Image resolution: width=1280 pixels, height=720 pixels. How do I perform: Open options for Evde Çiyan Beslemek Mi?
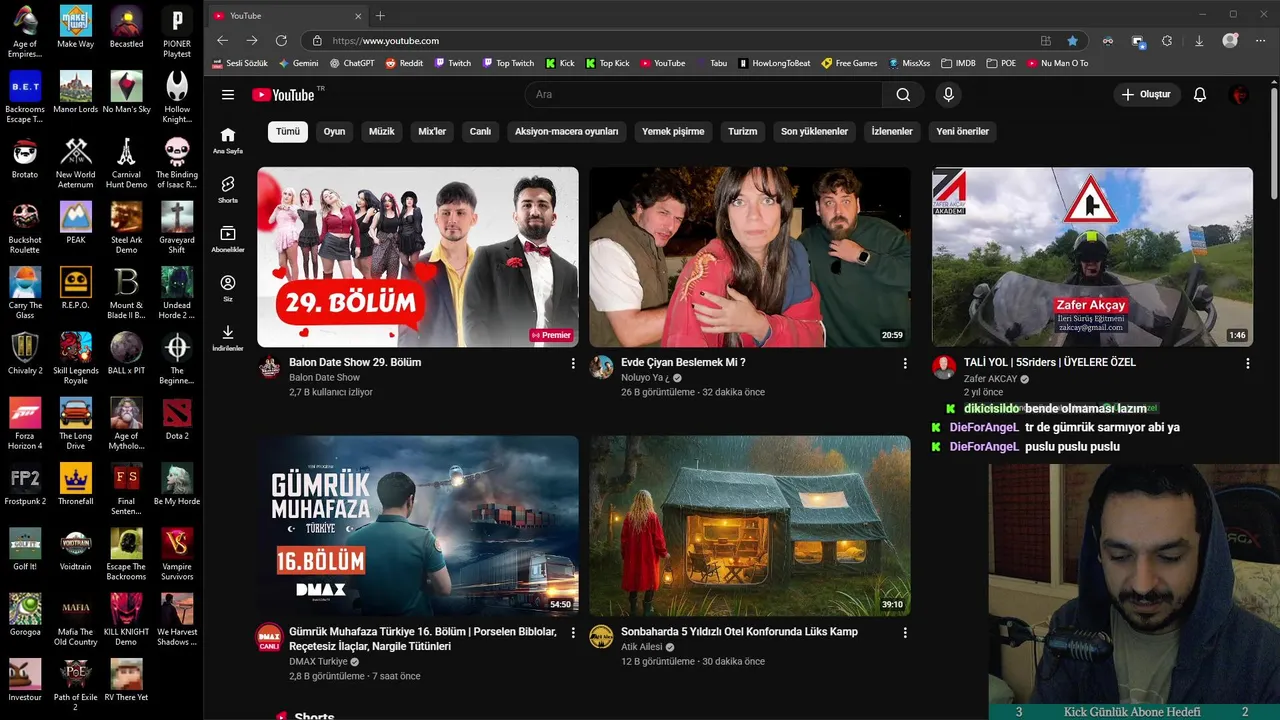click(x=905, y=363)
